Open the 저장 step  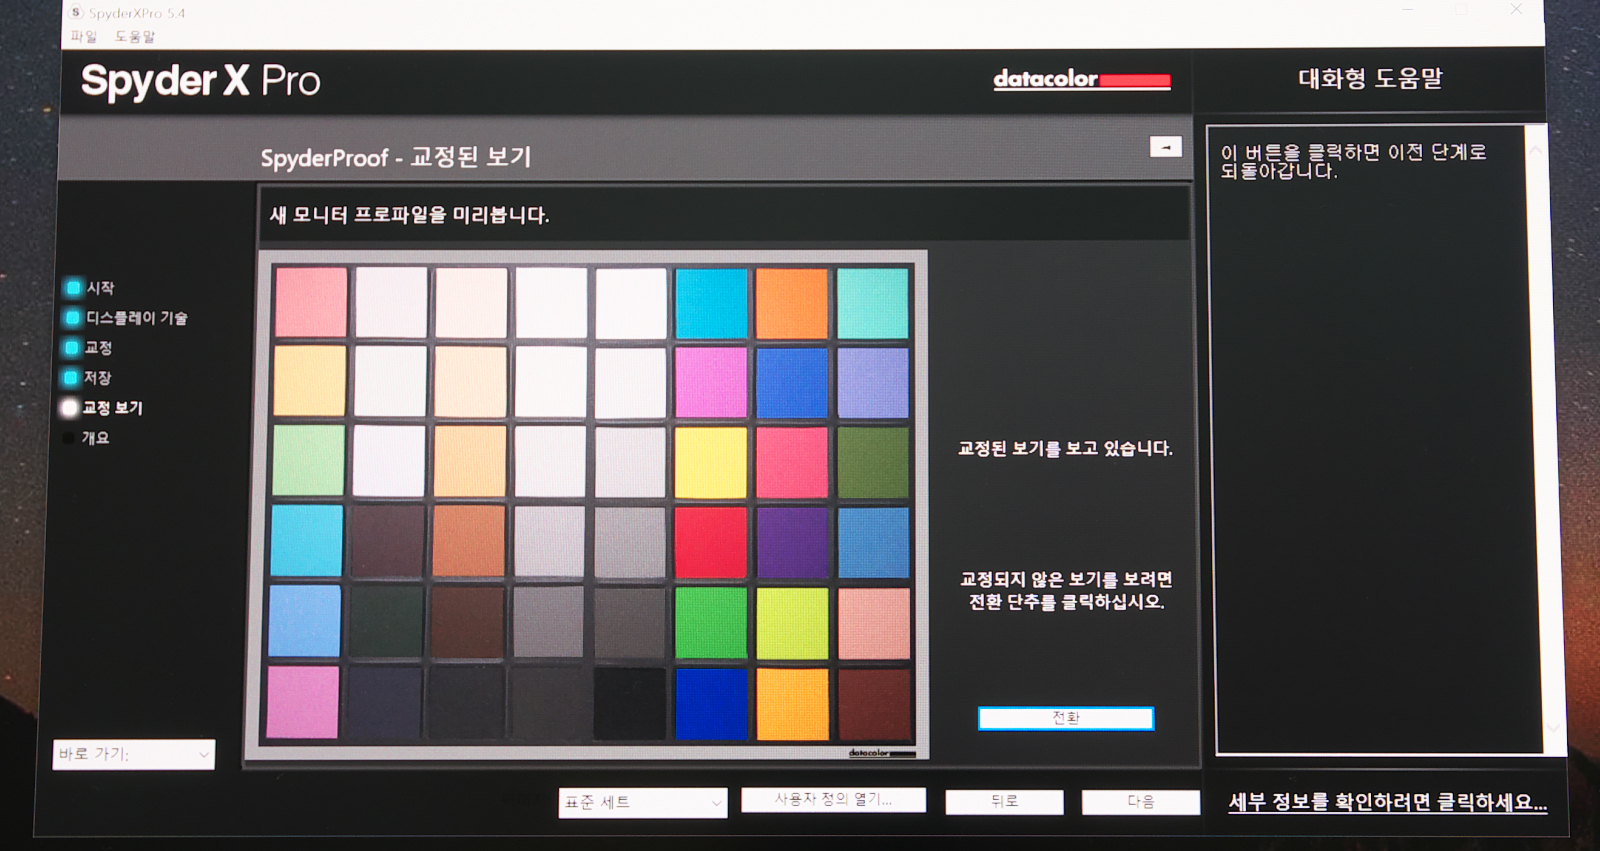pyautogui.click(x=88, y=378)
